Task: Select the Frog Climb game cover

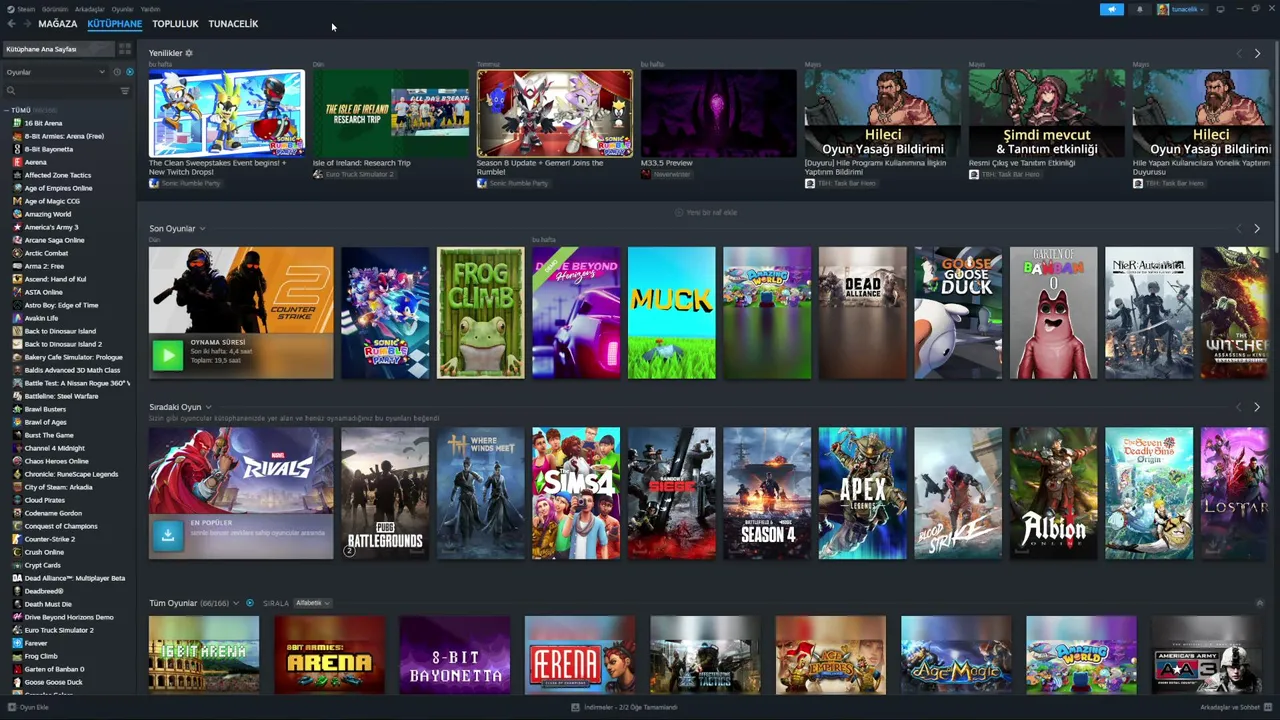Action: (480, 313)
